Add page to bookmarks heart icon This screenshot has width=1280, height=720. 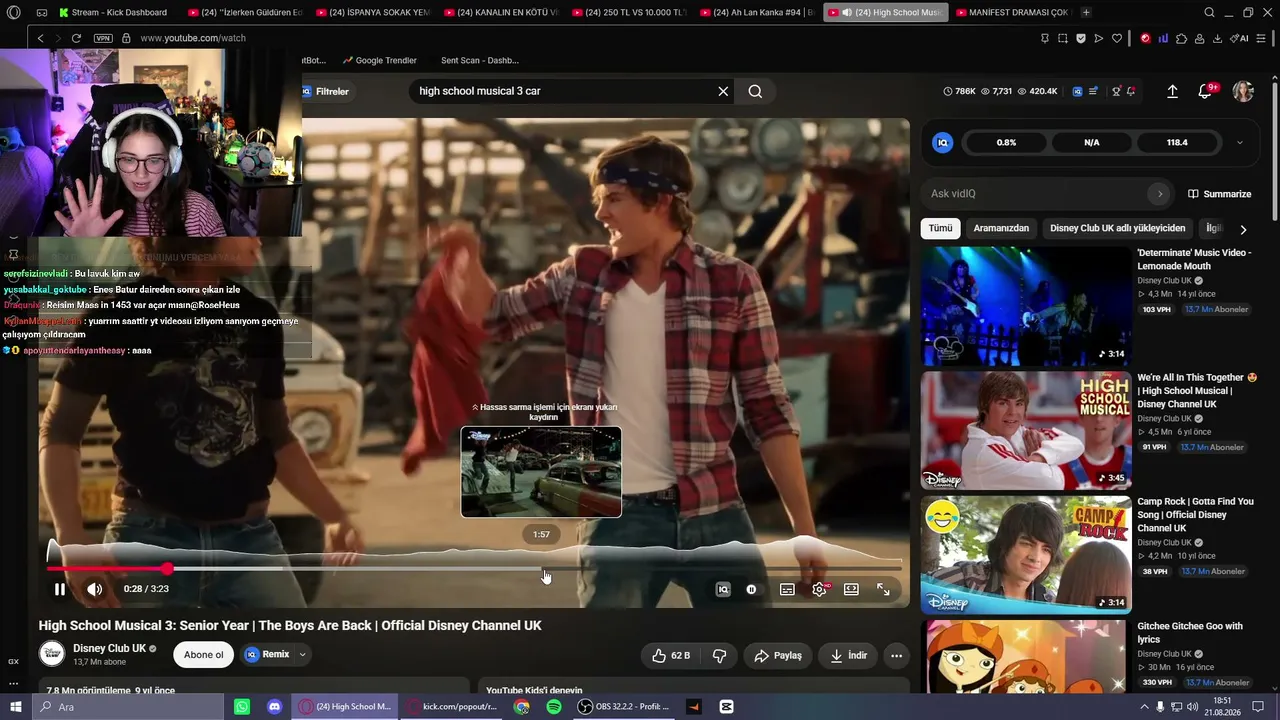(x=1116, y=38)
